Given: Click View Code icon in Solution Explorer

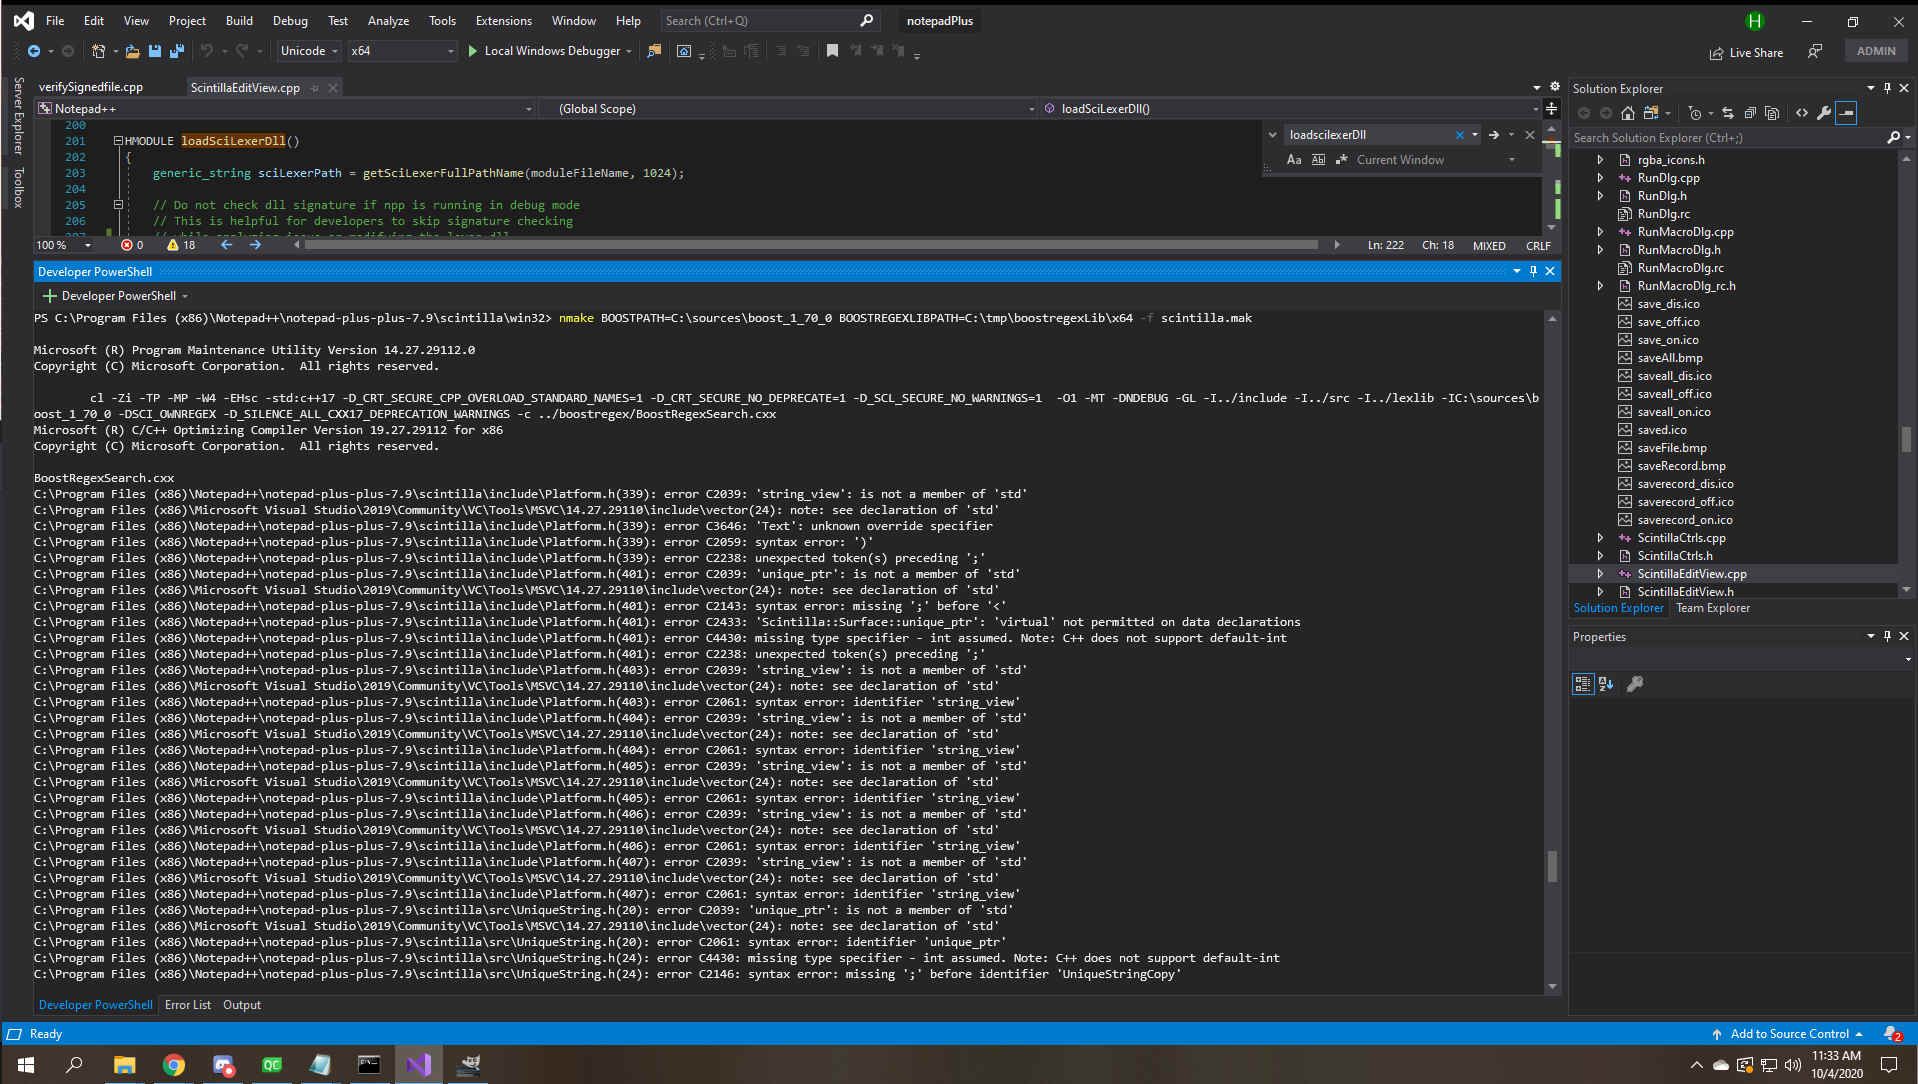Looking at the screenshot, I should tap(1801, 113).
